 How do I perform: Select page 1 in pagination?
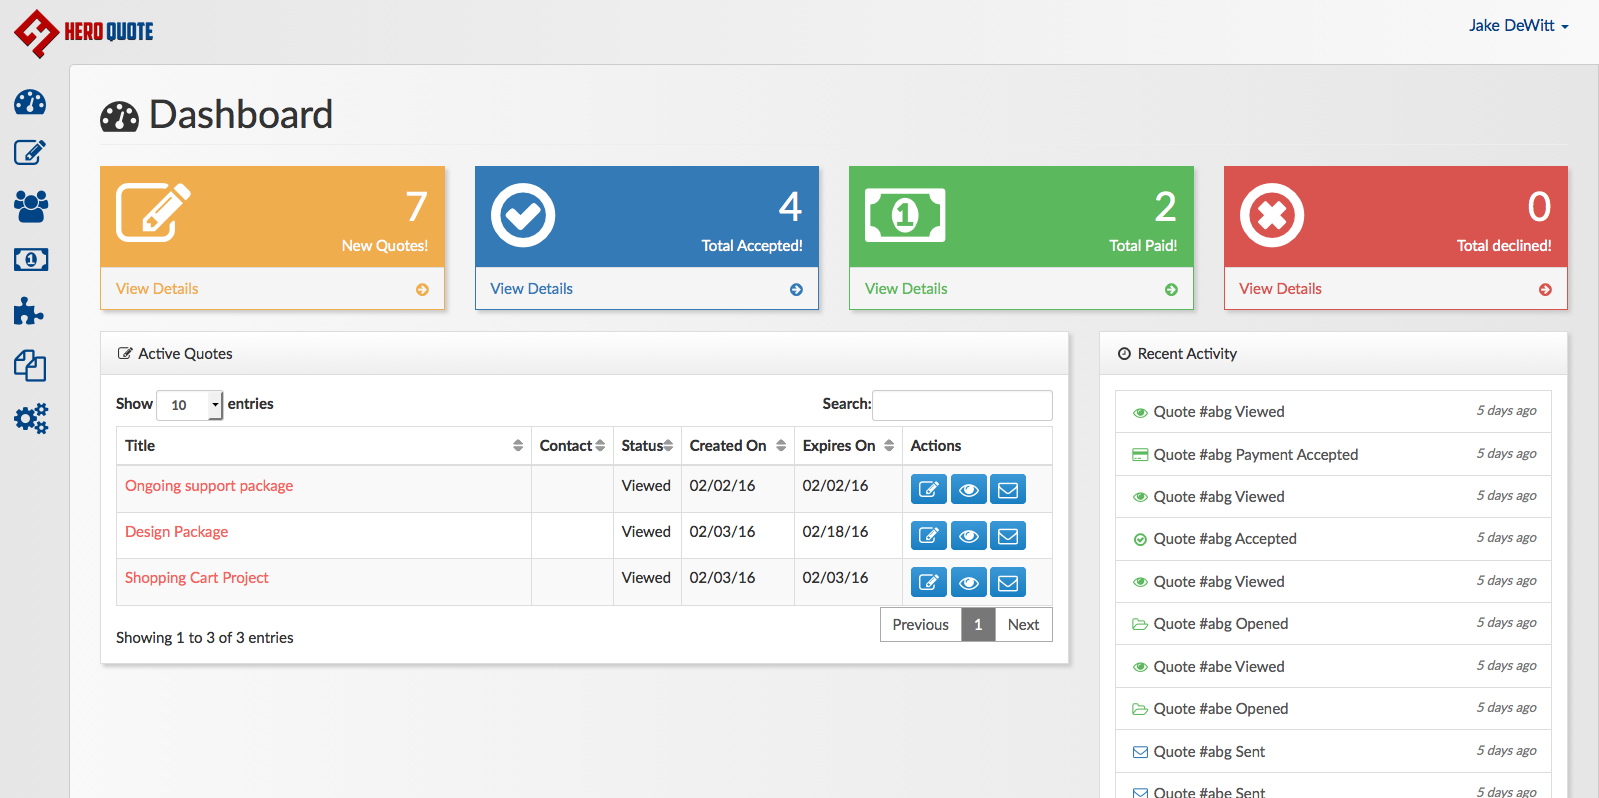point(978,625)
